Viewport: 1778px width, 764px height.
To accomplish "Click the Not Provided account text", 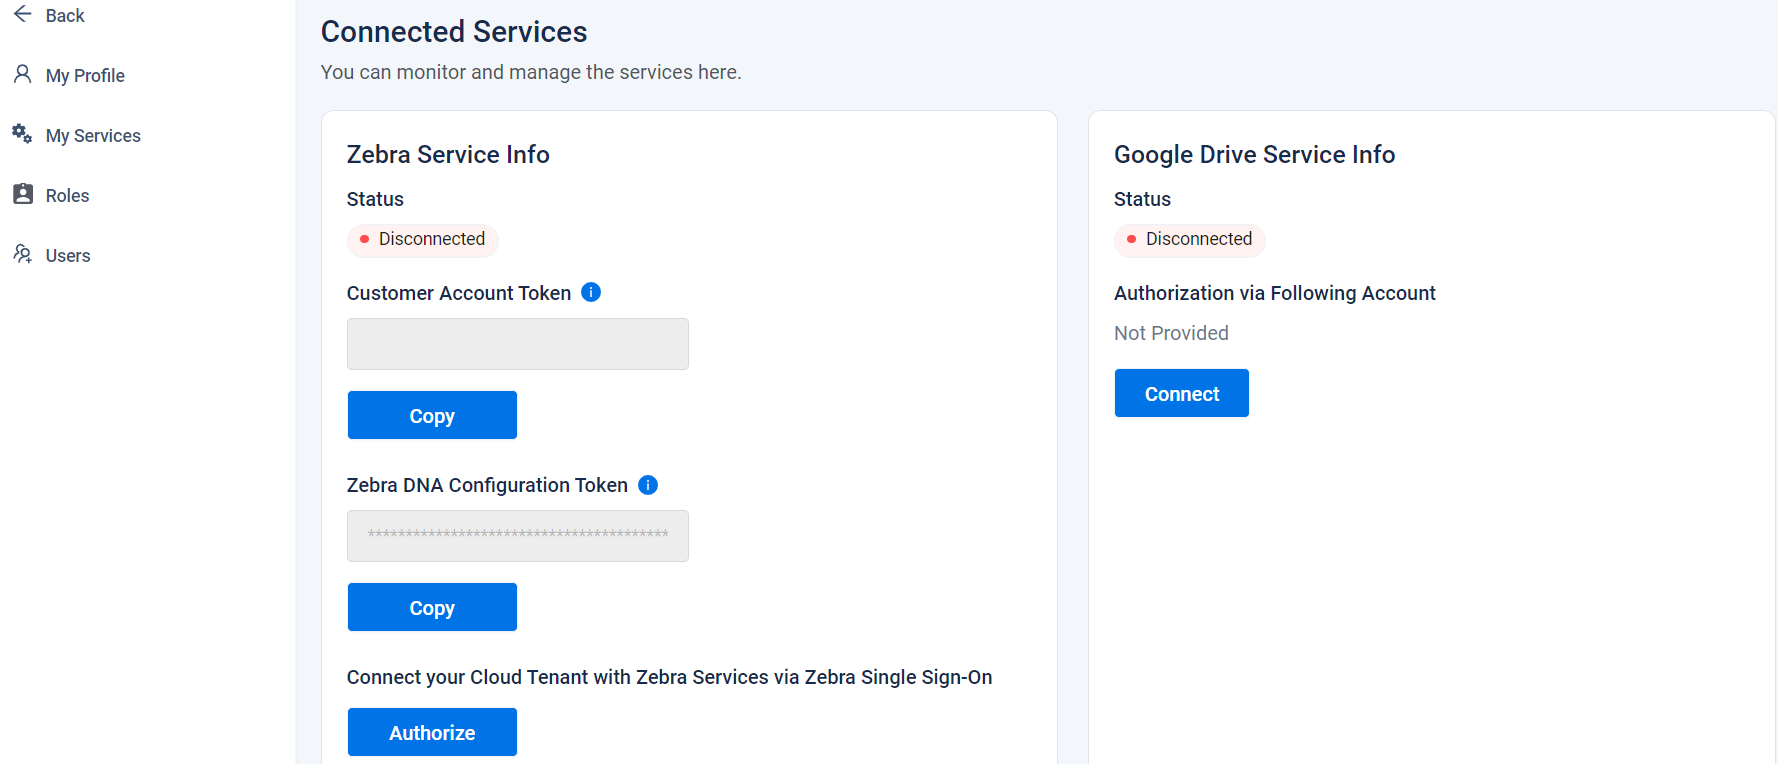I will [x=1171, y=333].
